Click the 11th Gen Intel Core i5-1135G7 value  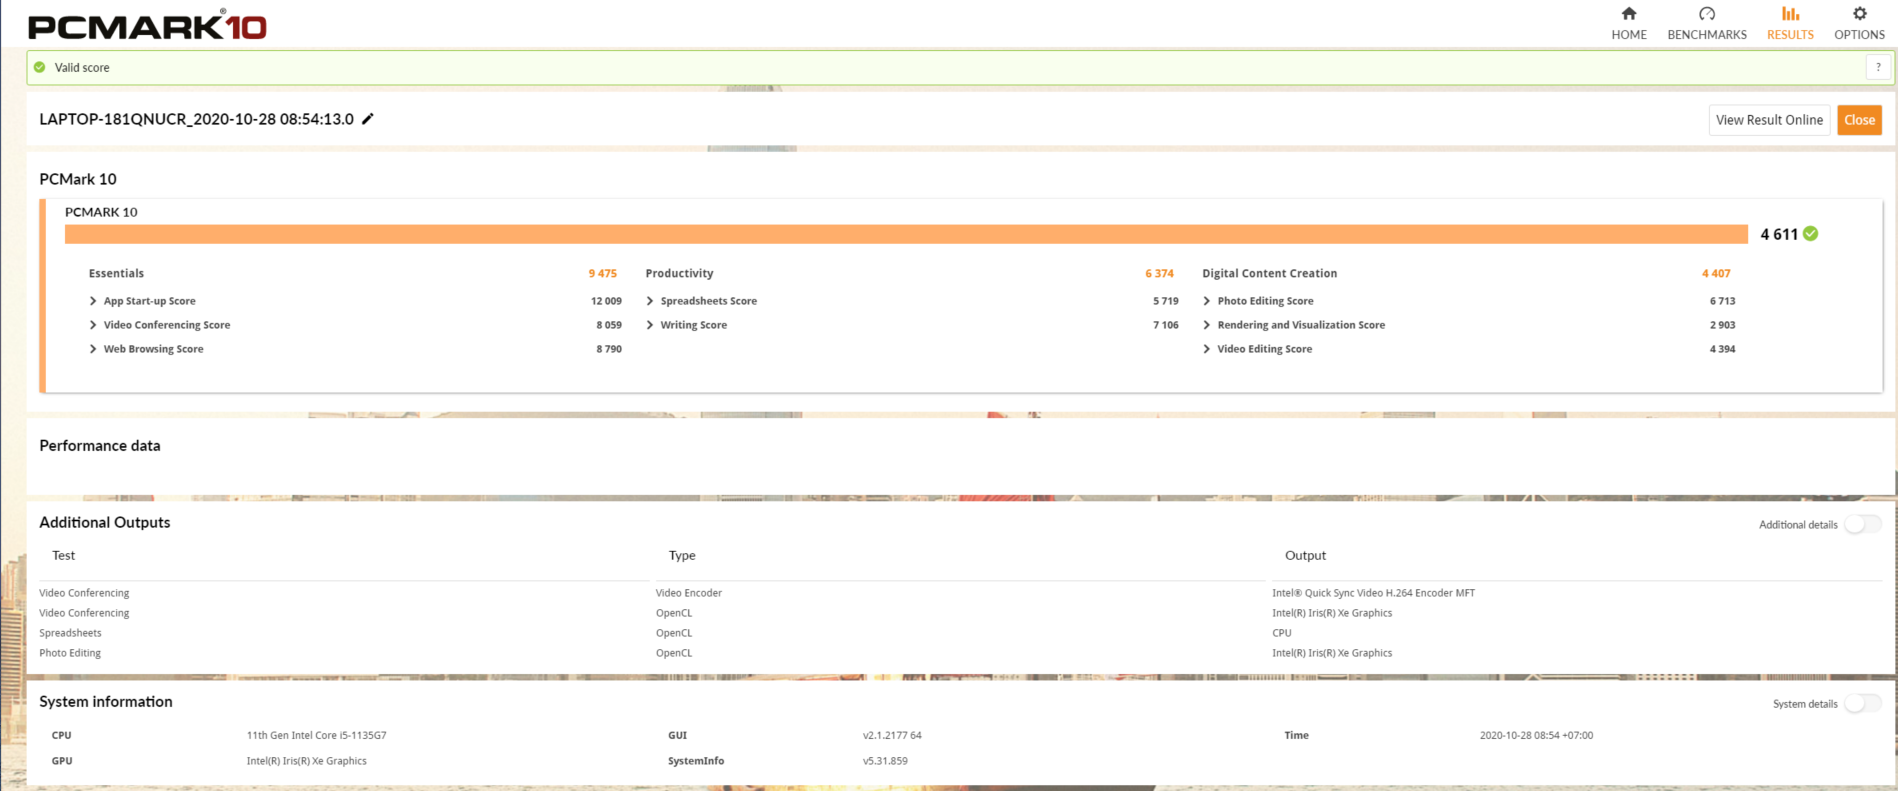(x=316, y=735)
